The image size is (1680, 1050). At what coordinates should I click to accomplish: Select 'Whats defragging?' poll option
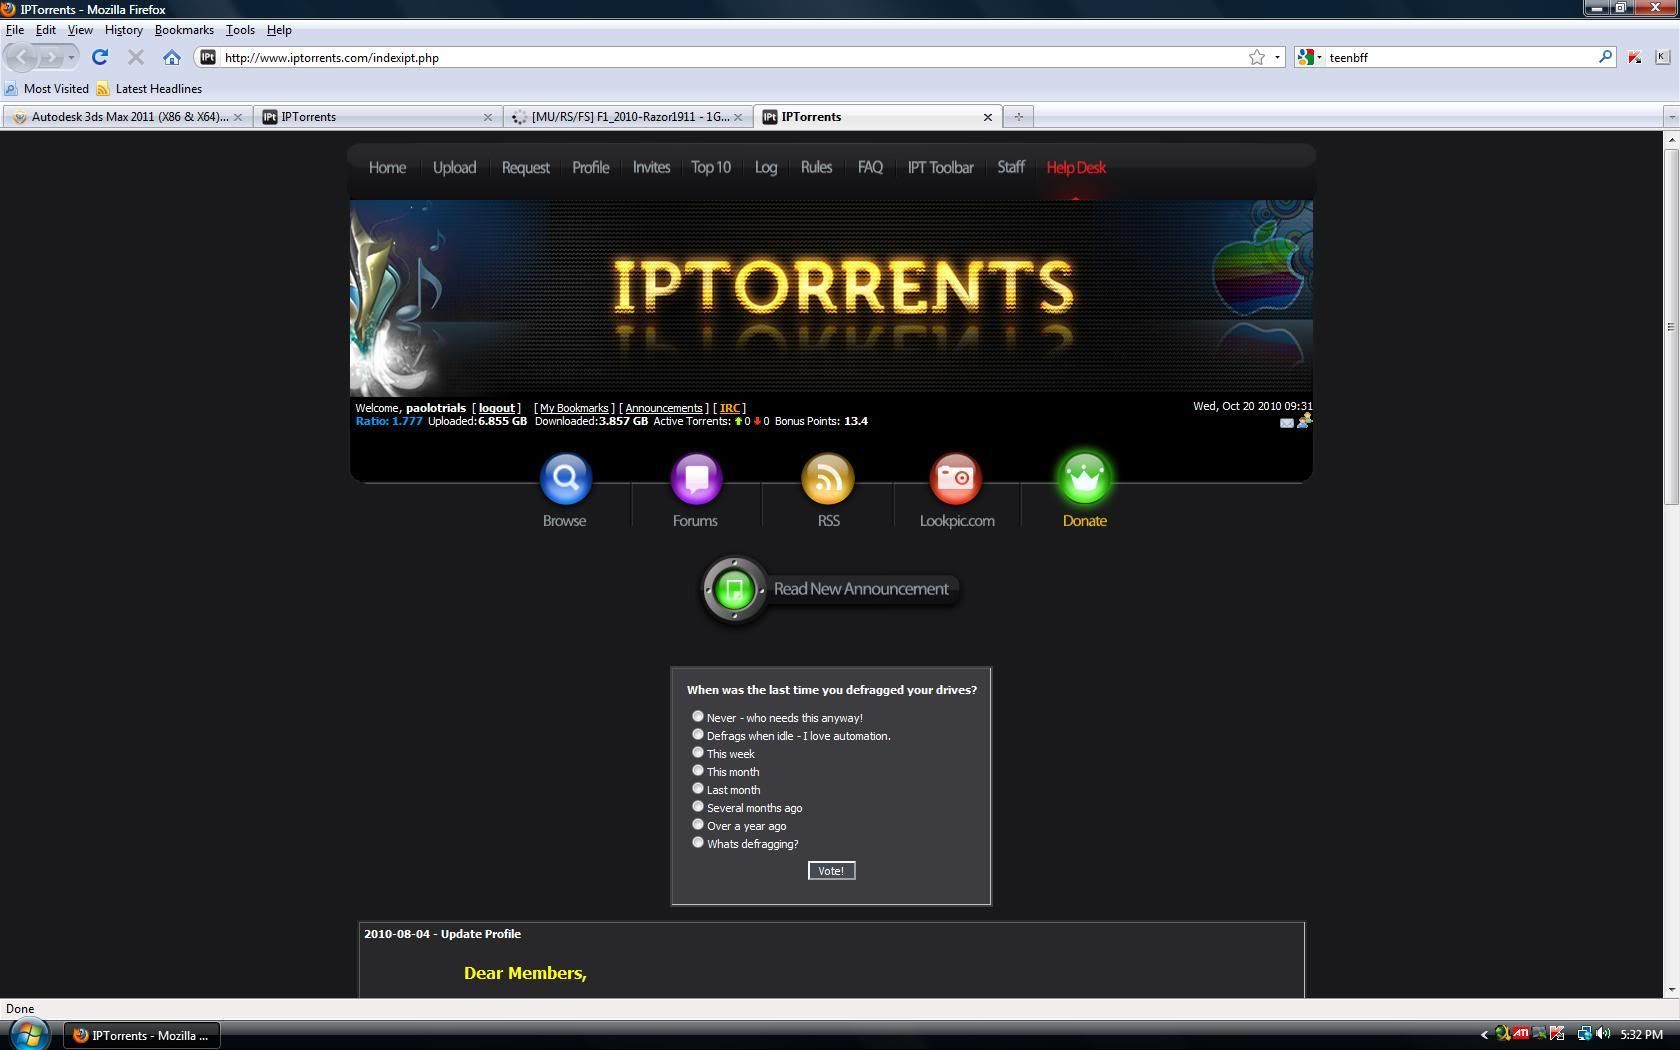coord(698,842)
